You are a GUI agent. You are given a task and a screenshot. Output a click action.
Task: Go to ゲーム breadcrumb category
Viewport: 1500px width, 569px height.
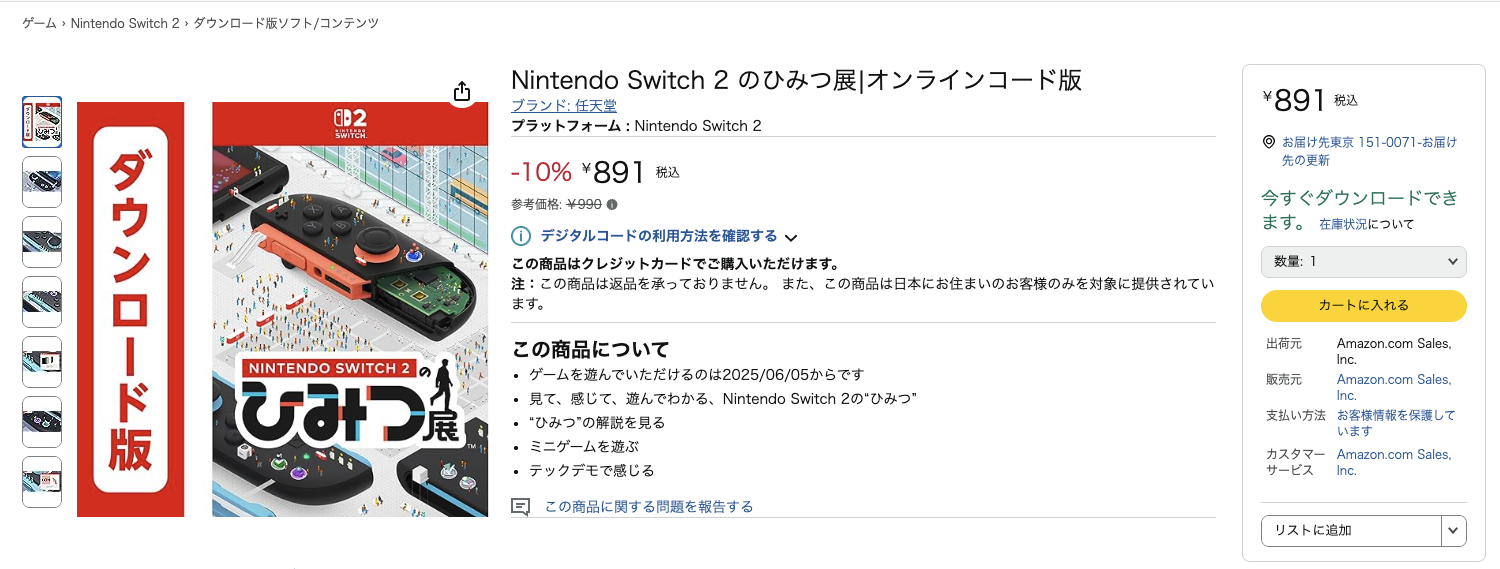39,23
